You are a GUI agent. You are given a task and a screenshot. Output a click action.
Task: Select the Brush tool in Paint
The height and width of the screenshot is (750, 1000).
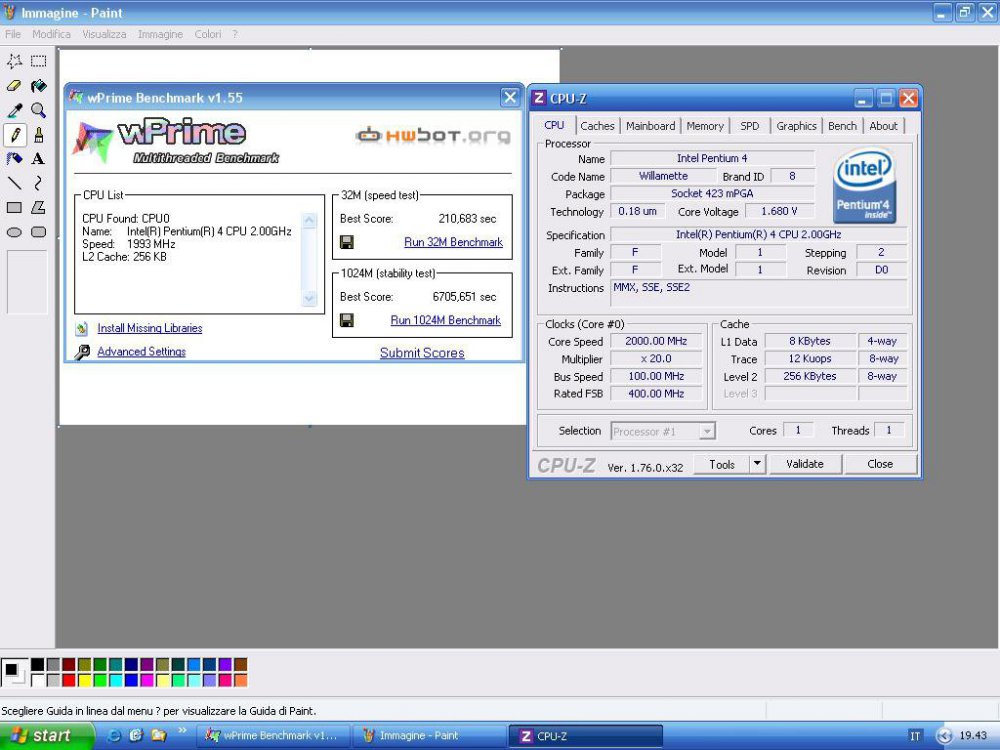point(38,135)
